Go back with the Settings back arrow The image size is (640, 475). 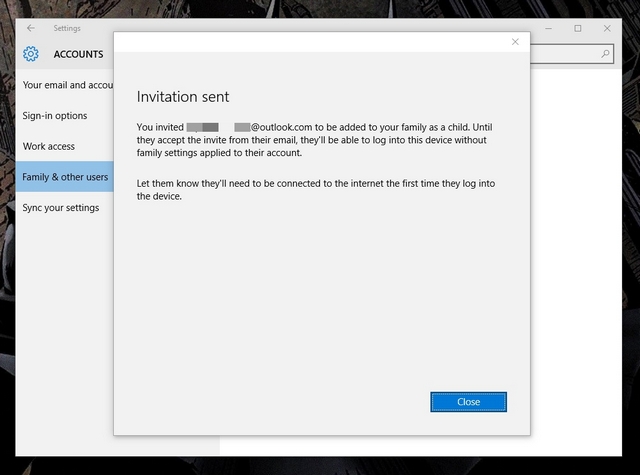[x=31, y=28]
